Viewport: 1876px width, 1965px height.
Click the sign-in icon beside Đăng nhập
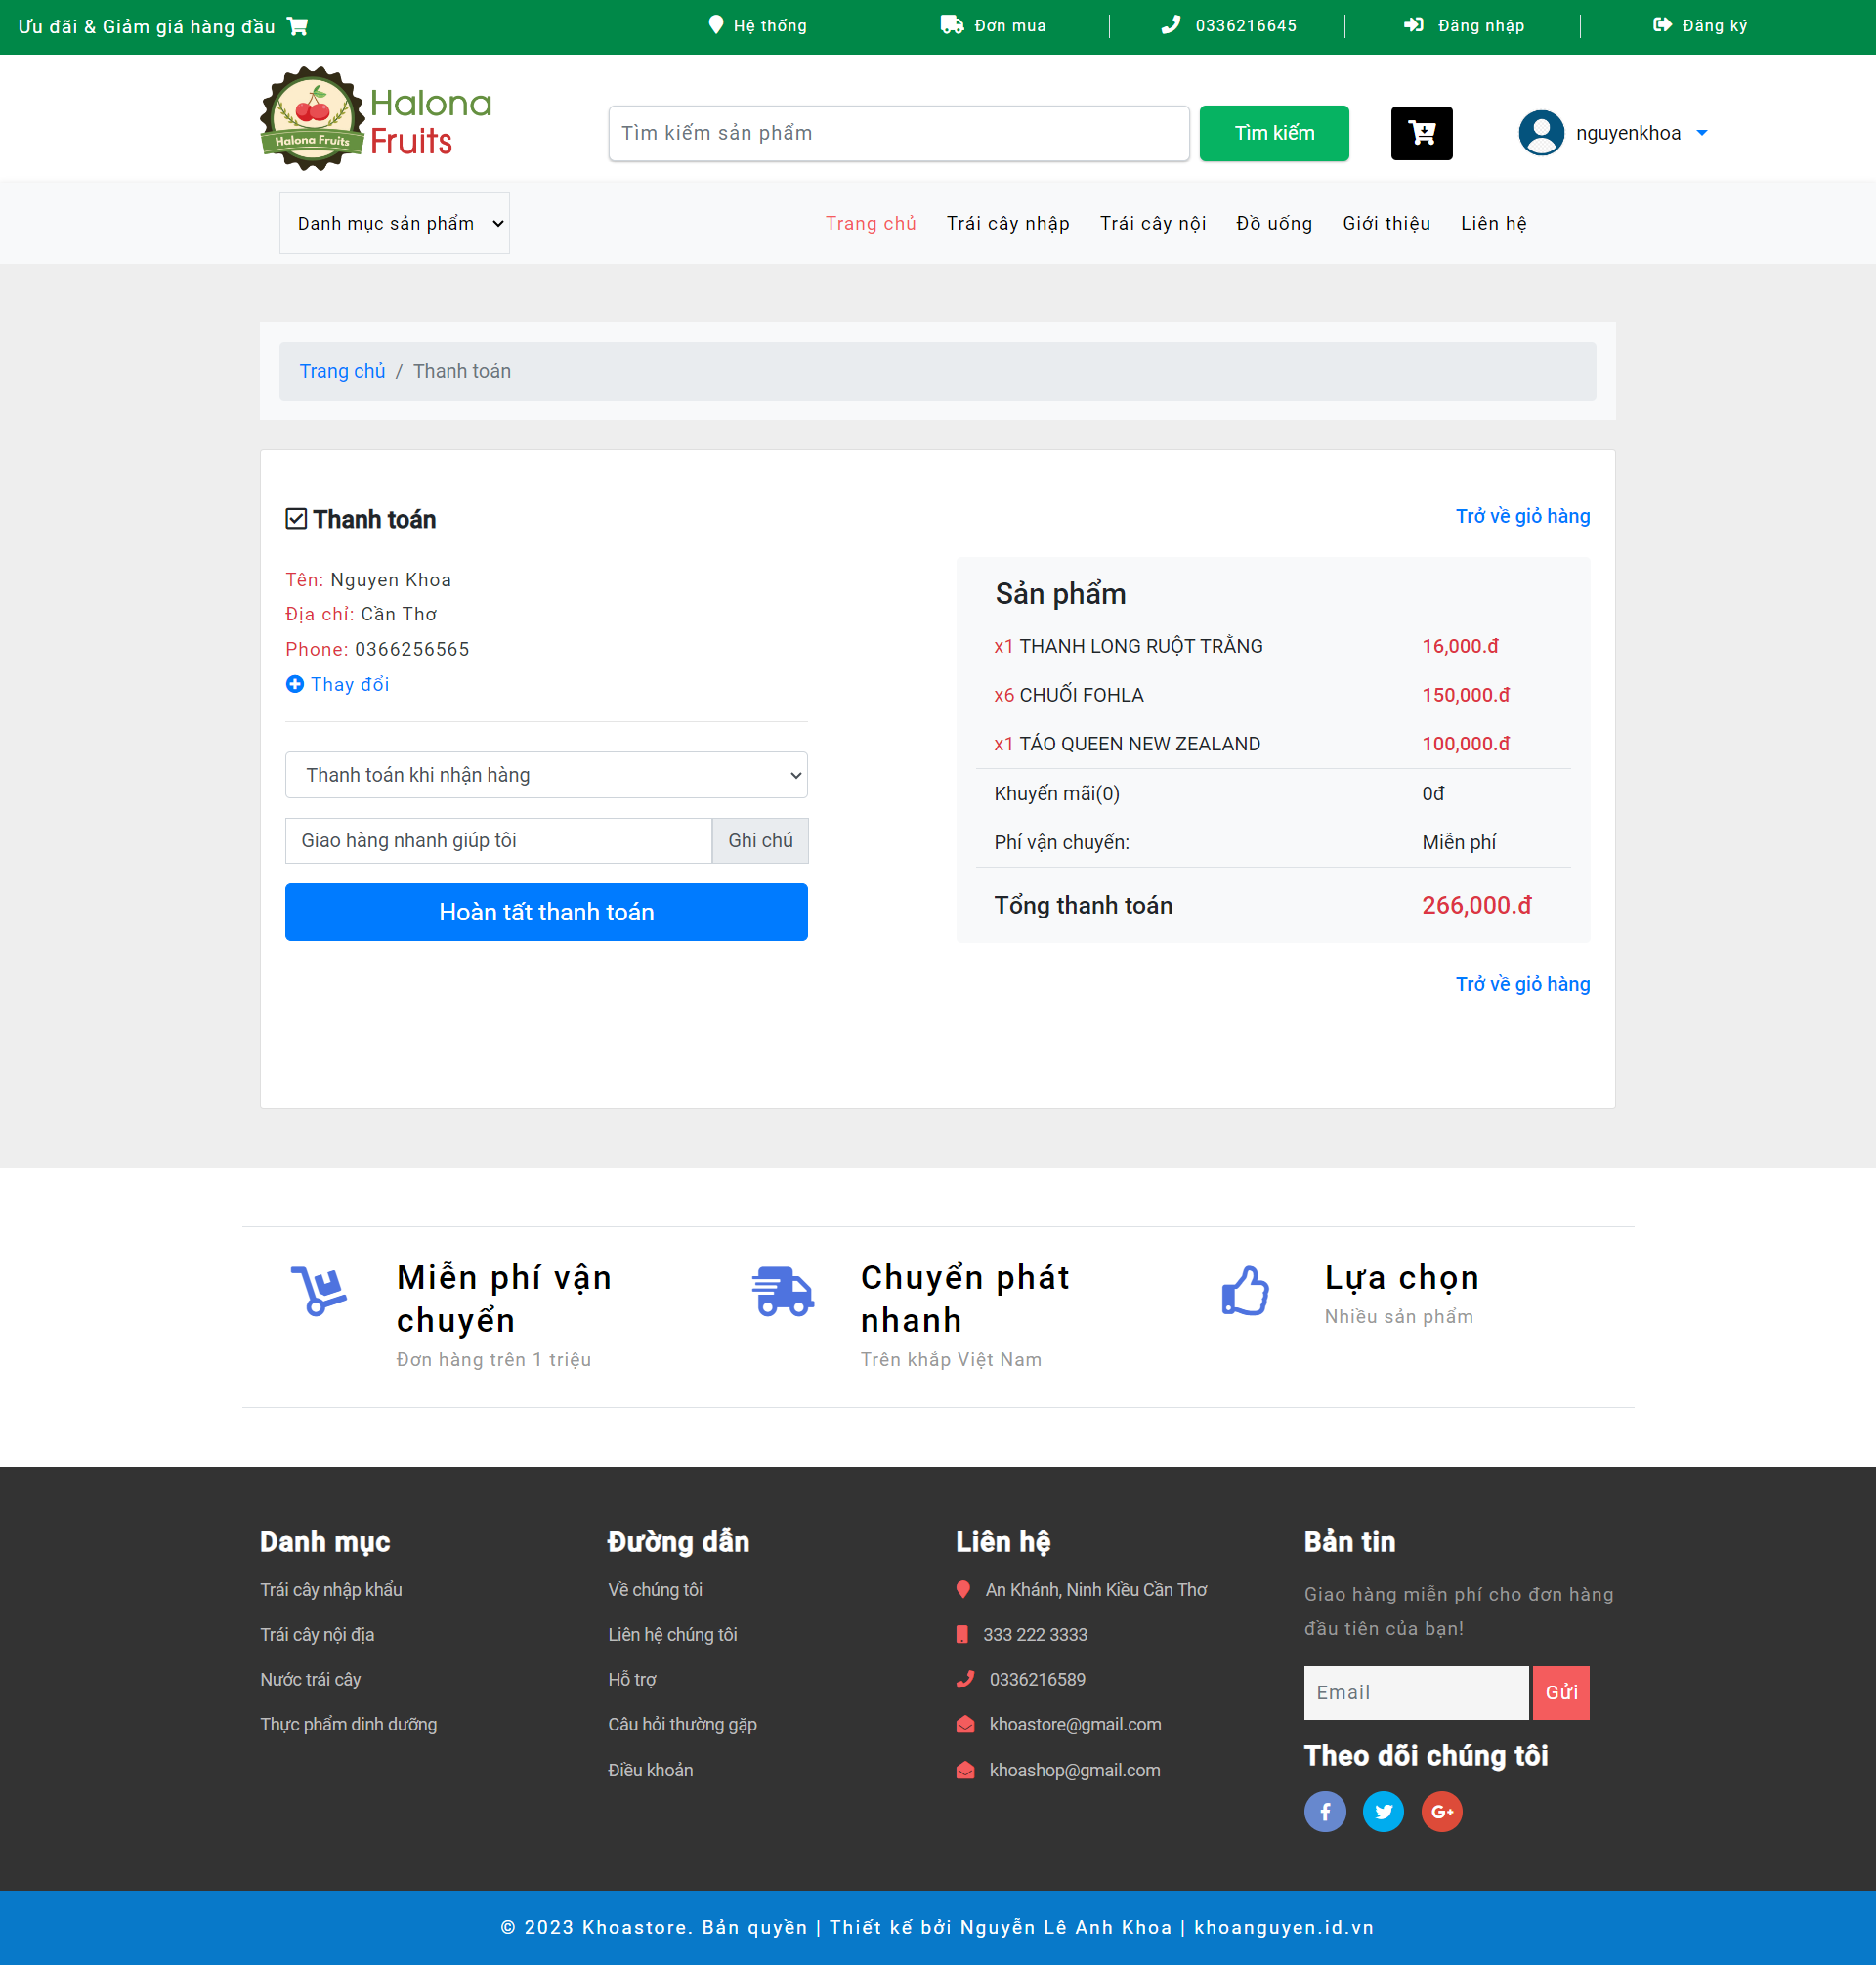point(1414,25)
